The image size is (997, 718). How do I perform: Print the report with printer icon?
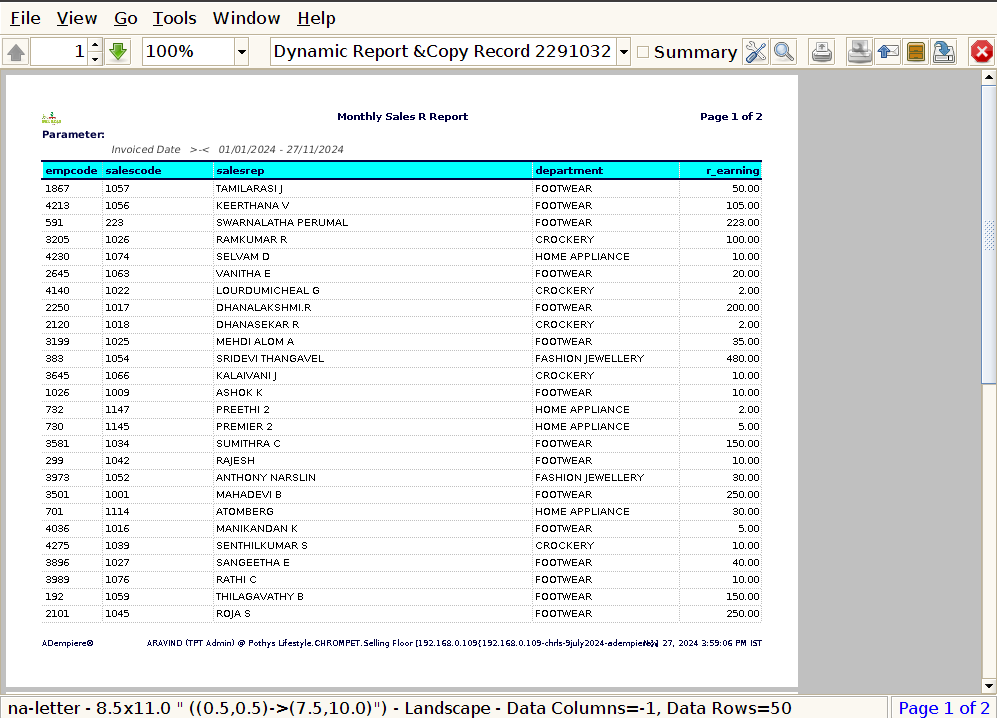click(860, 52)
